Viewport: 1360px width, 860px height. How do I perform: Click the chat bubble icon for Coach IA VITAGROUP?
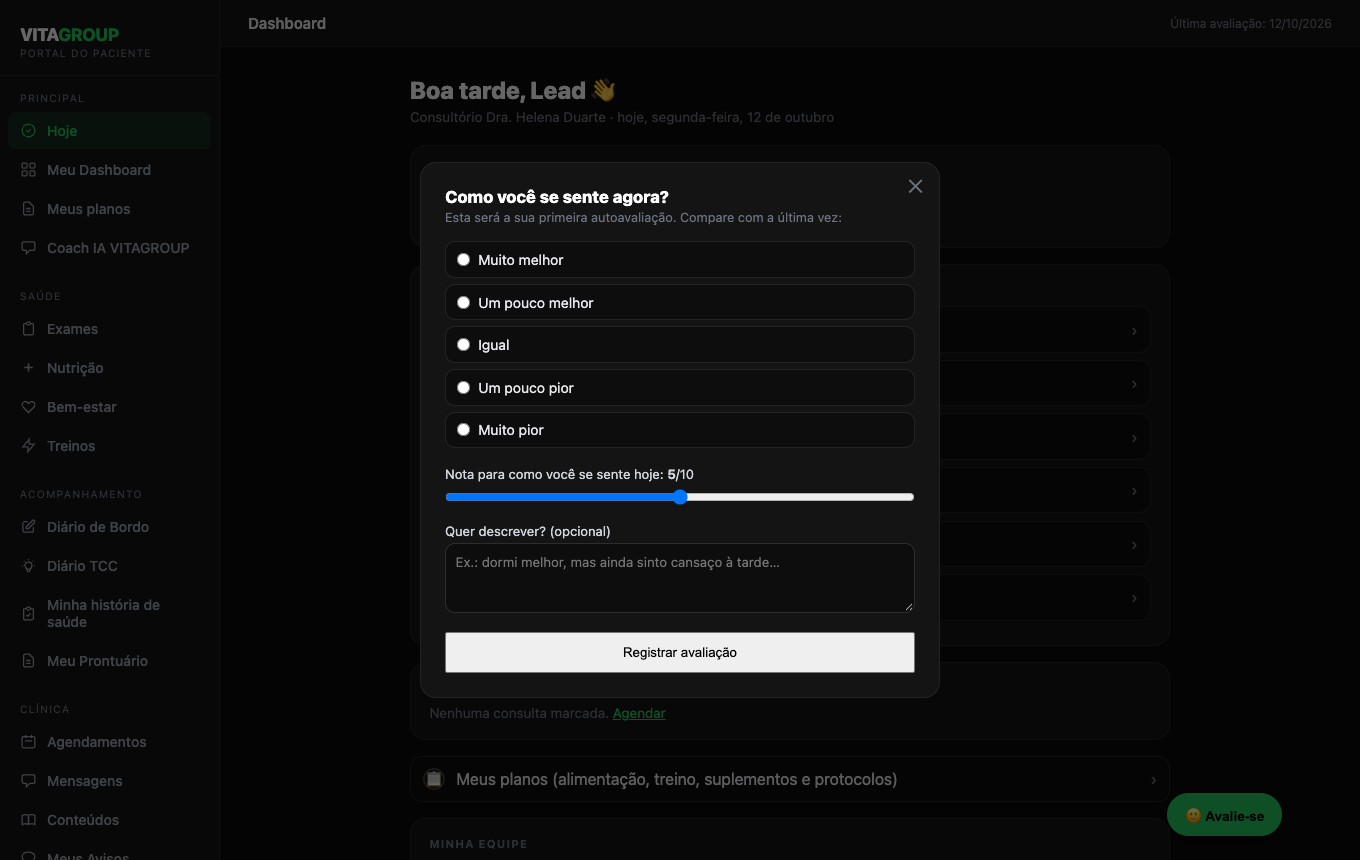(x=28, y=248)
